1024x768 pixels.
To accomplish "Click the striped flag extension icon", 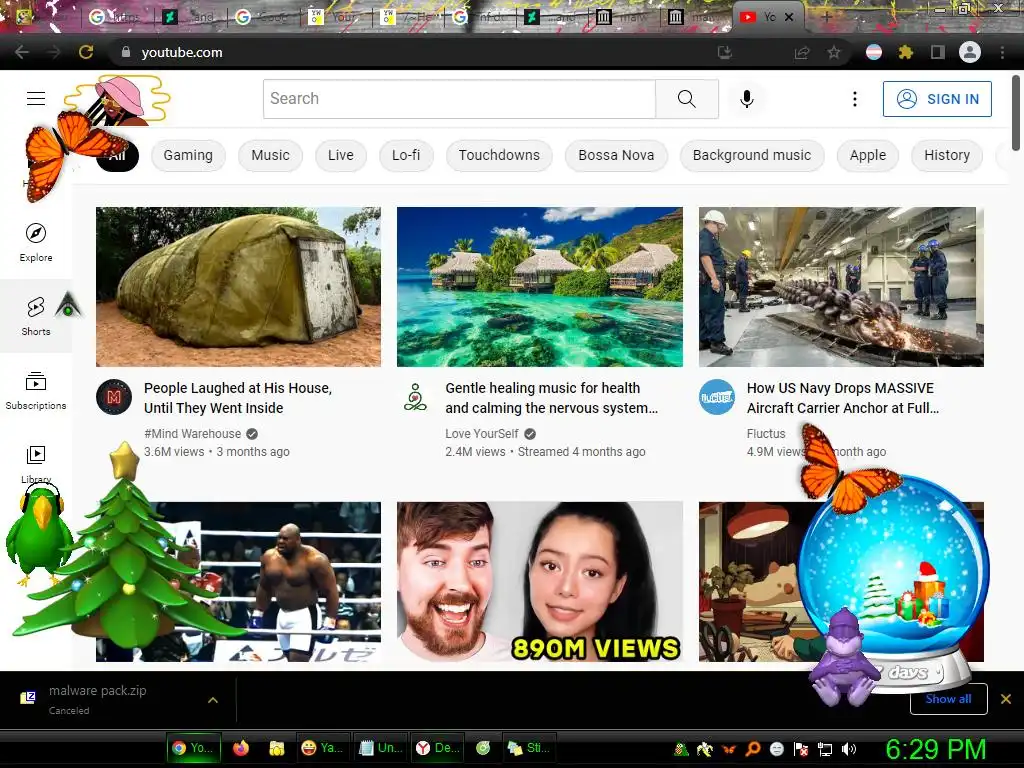I will tap(874, 52).
